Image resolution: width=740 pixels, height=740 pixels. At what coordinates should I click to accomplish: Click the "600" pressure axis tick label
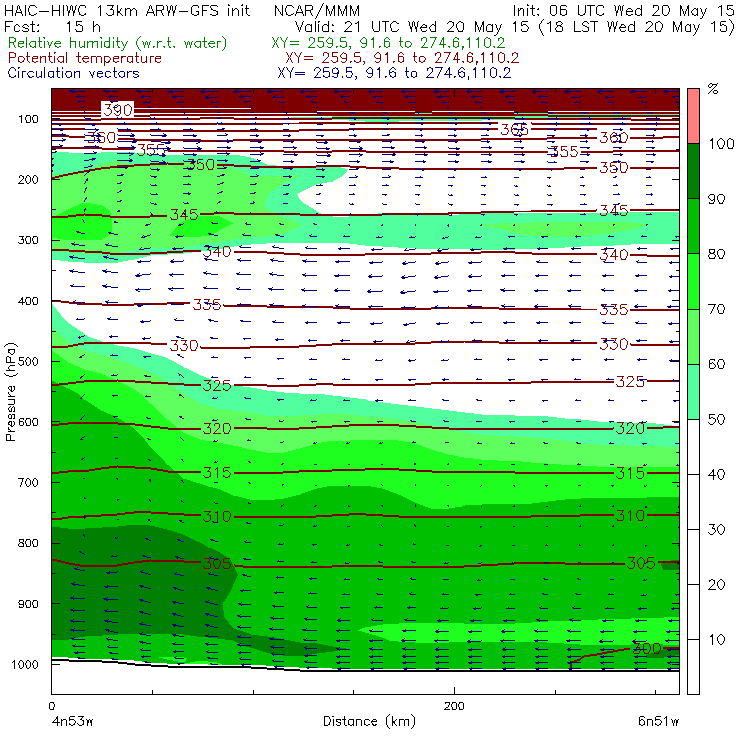[x=28, y=422]
